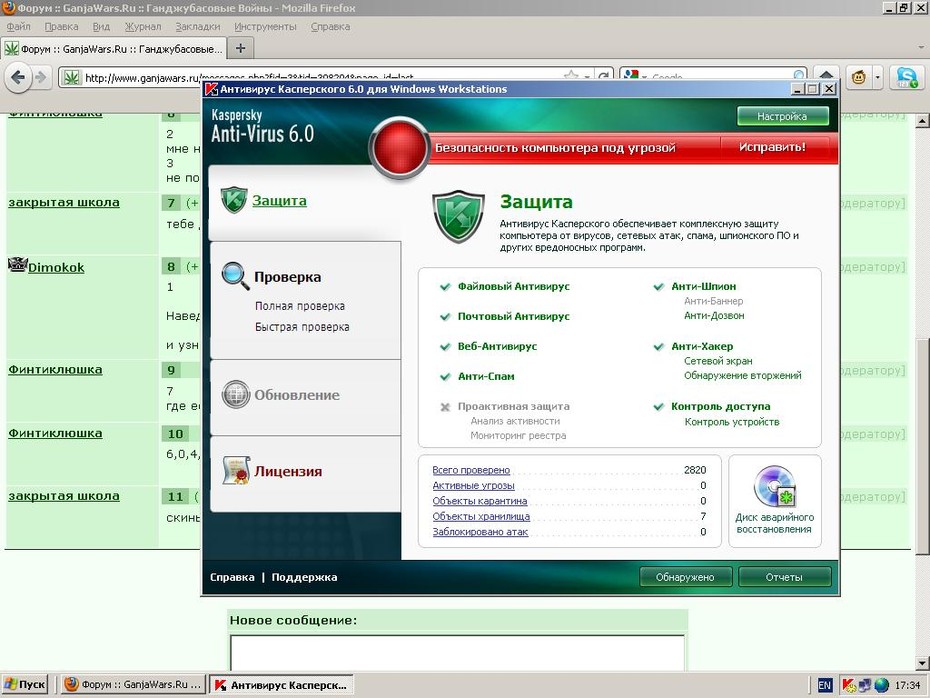The width and height of the screenshot is (930, 698).
Task: Click Контроль устройств subitem
Action: click(x=731, y=422)
